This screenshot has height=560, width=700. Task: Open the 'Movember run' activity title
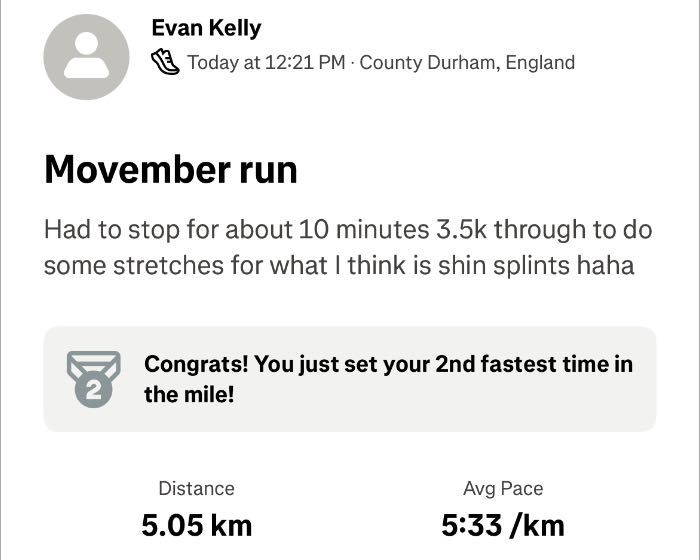tap(171, 170)
